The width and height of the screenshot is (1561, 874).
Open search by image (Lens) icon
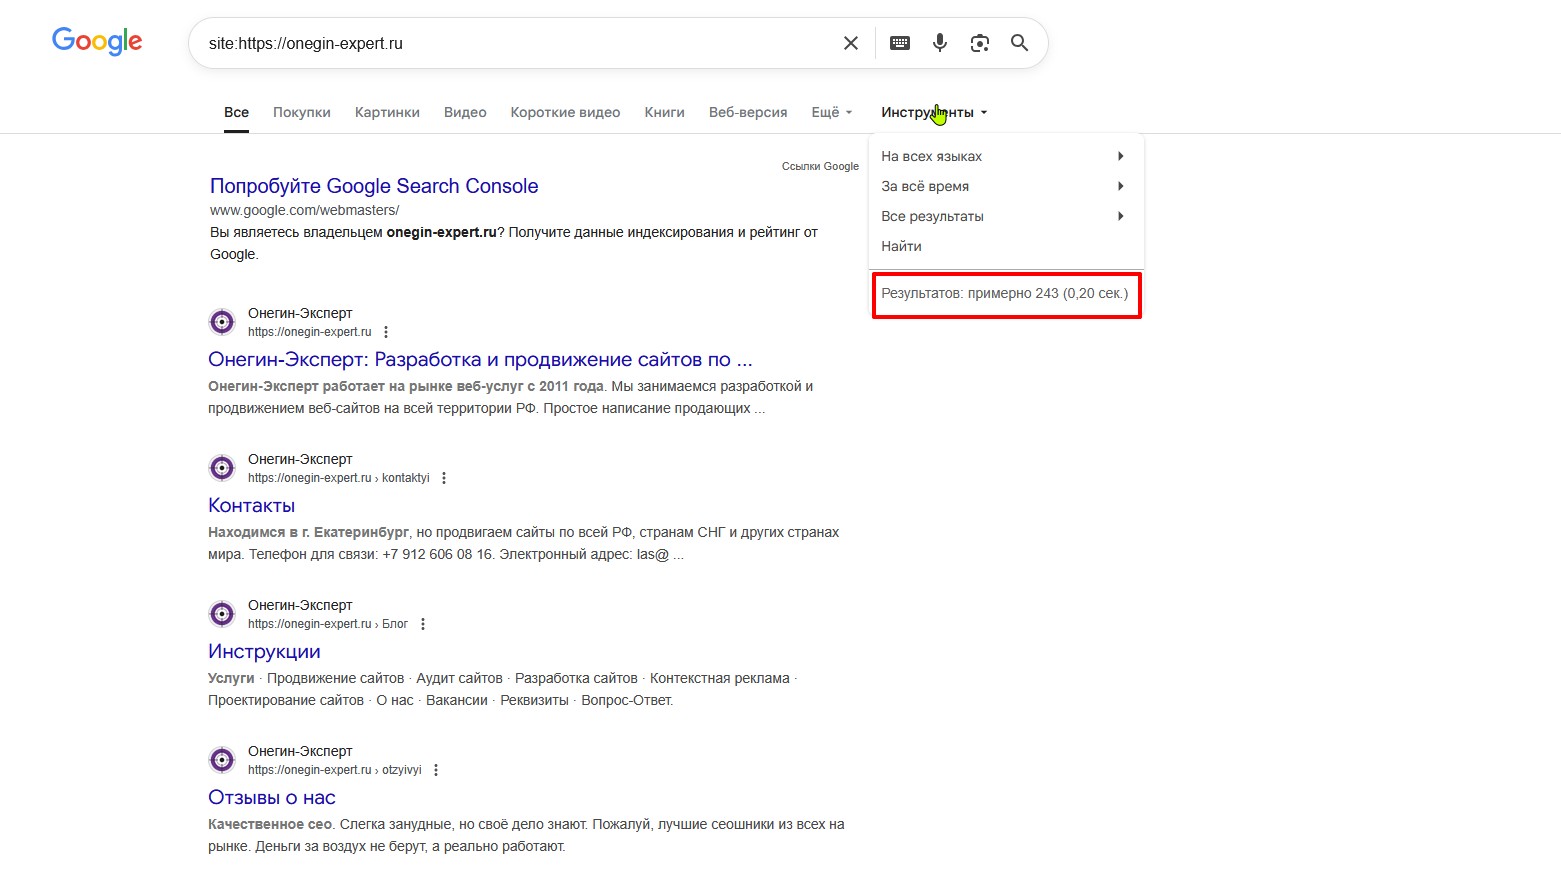point(980,43)
